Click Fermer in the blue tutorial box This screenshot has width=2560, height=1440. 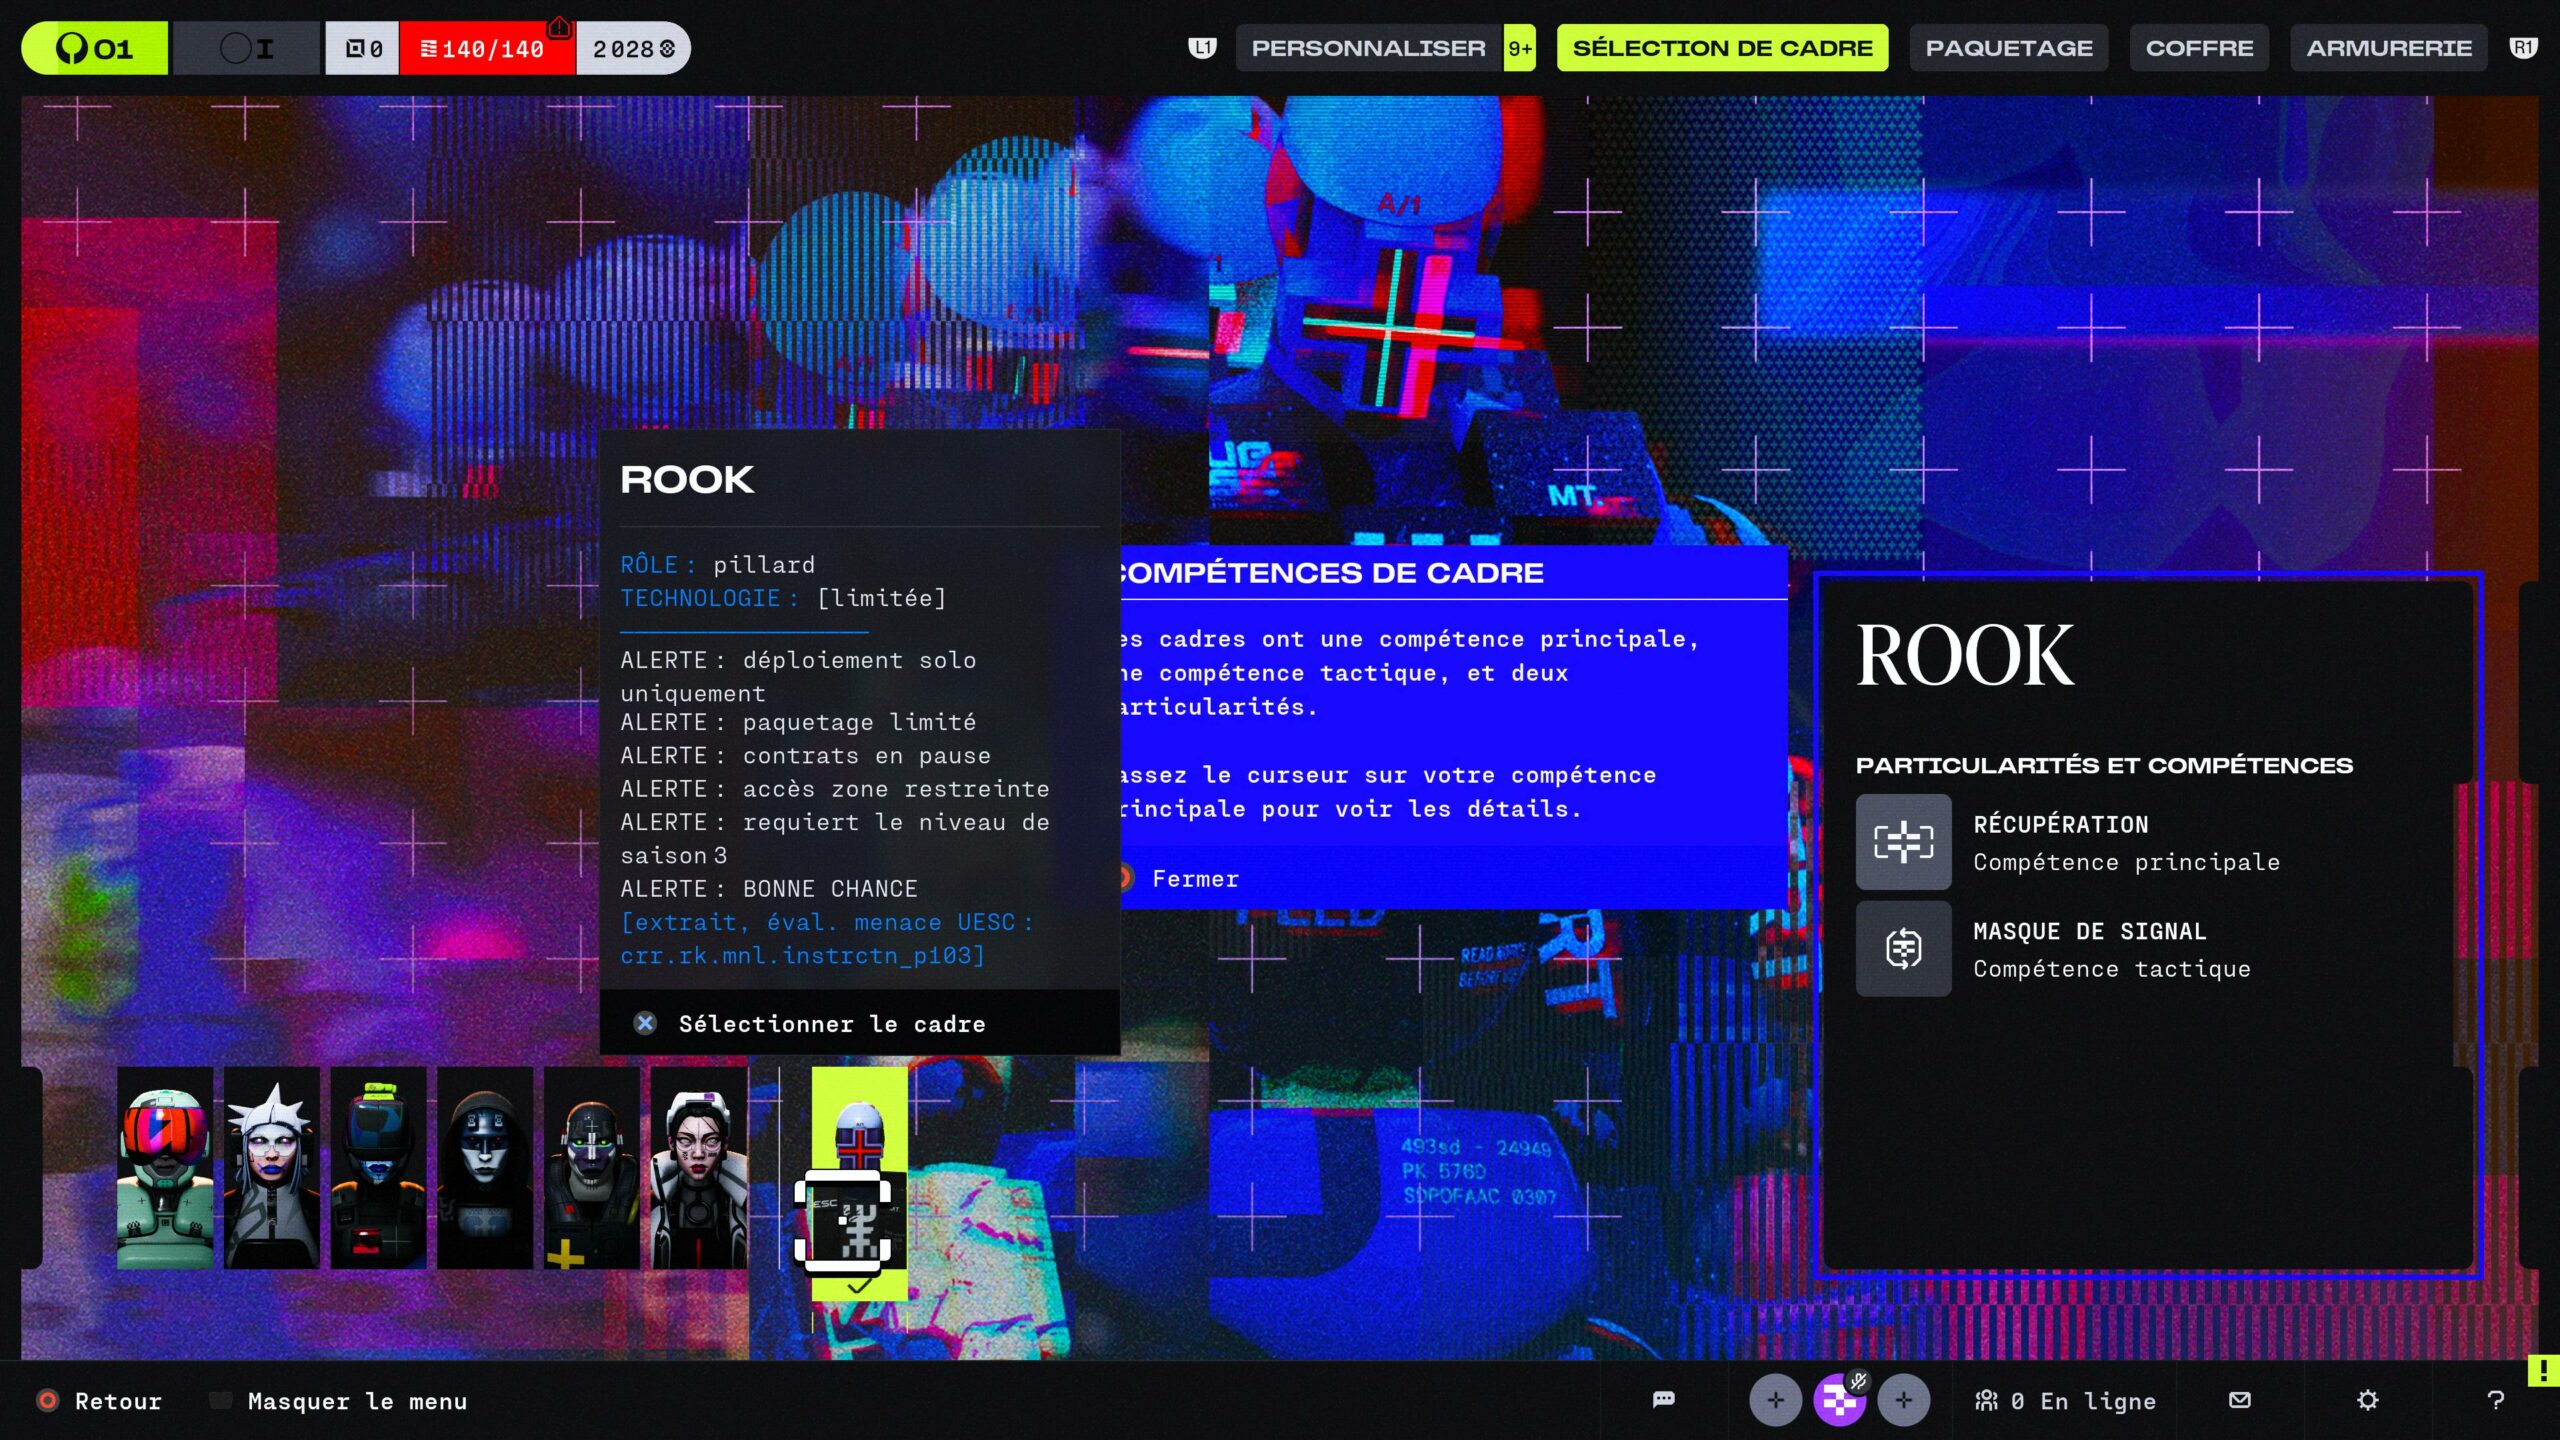[1194, 879]
